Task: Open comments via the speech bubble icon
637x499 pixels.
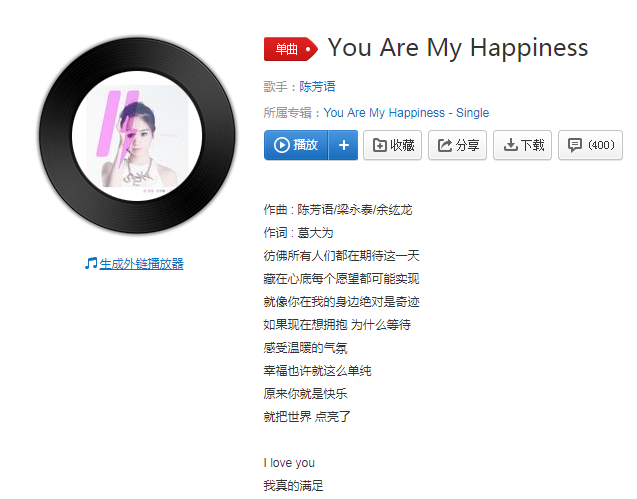Action: tap(574, 145)
